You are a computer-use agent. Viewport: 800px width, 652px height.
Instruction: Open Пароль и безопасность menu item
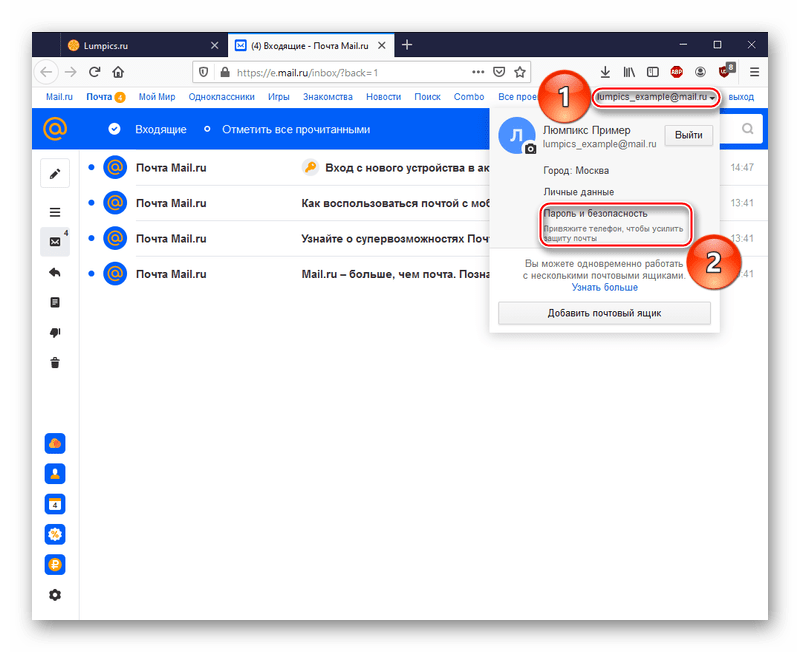pyautogui.click(x=595, y=213)
